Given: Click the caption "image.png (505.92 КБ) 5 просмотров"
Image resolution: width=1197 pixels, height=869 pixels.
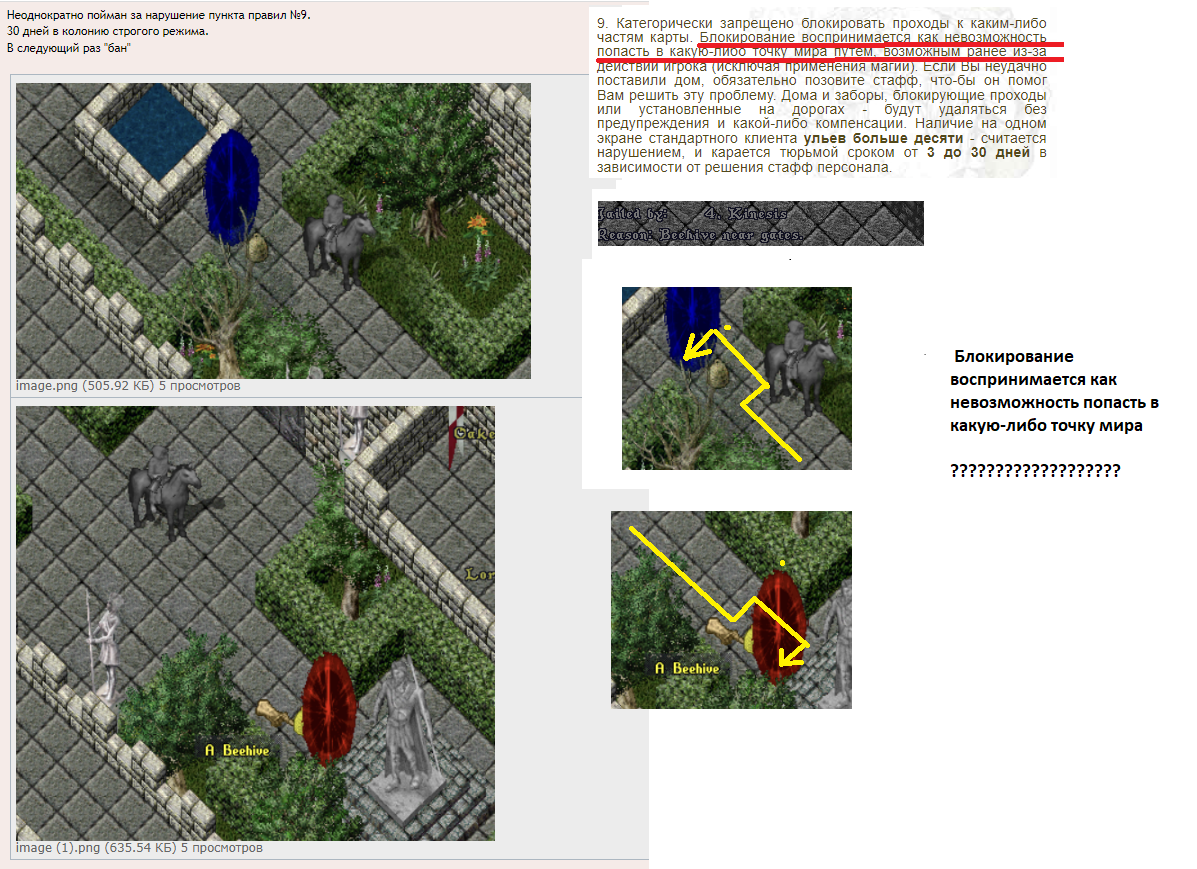Looking at the screenshot, I should (128, 386).
